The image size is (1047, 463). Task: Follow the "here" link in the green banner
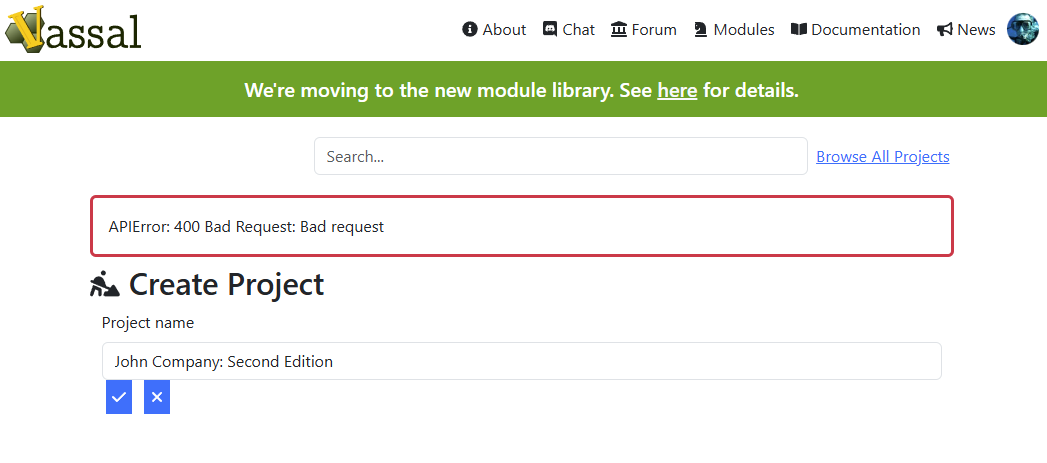(x=677, y=90)
